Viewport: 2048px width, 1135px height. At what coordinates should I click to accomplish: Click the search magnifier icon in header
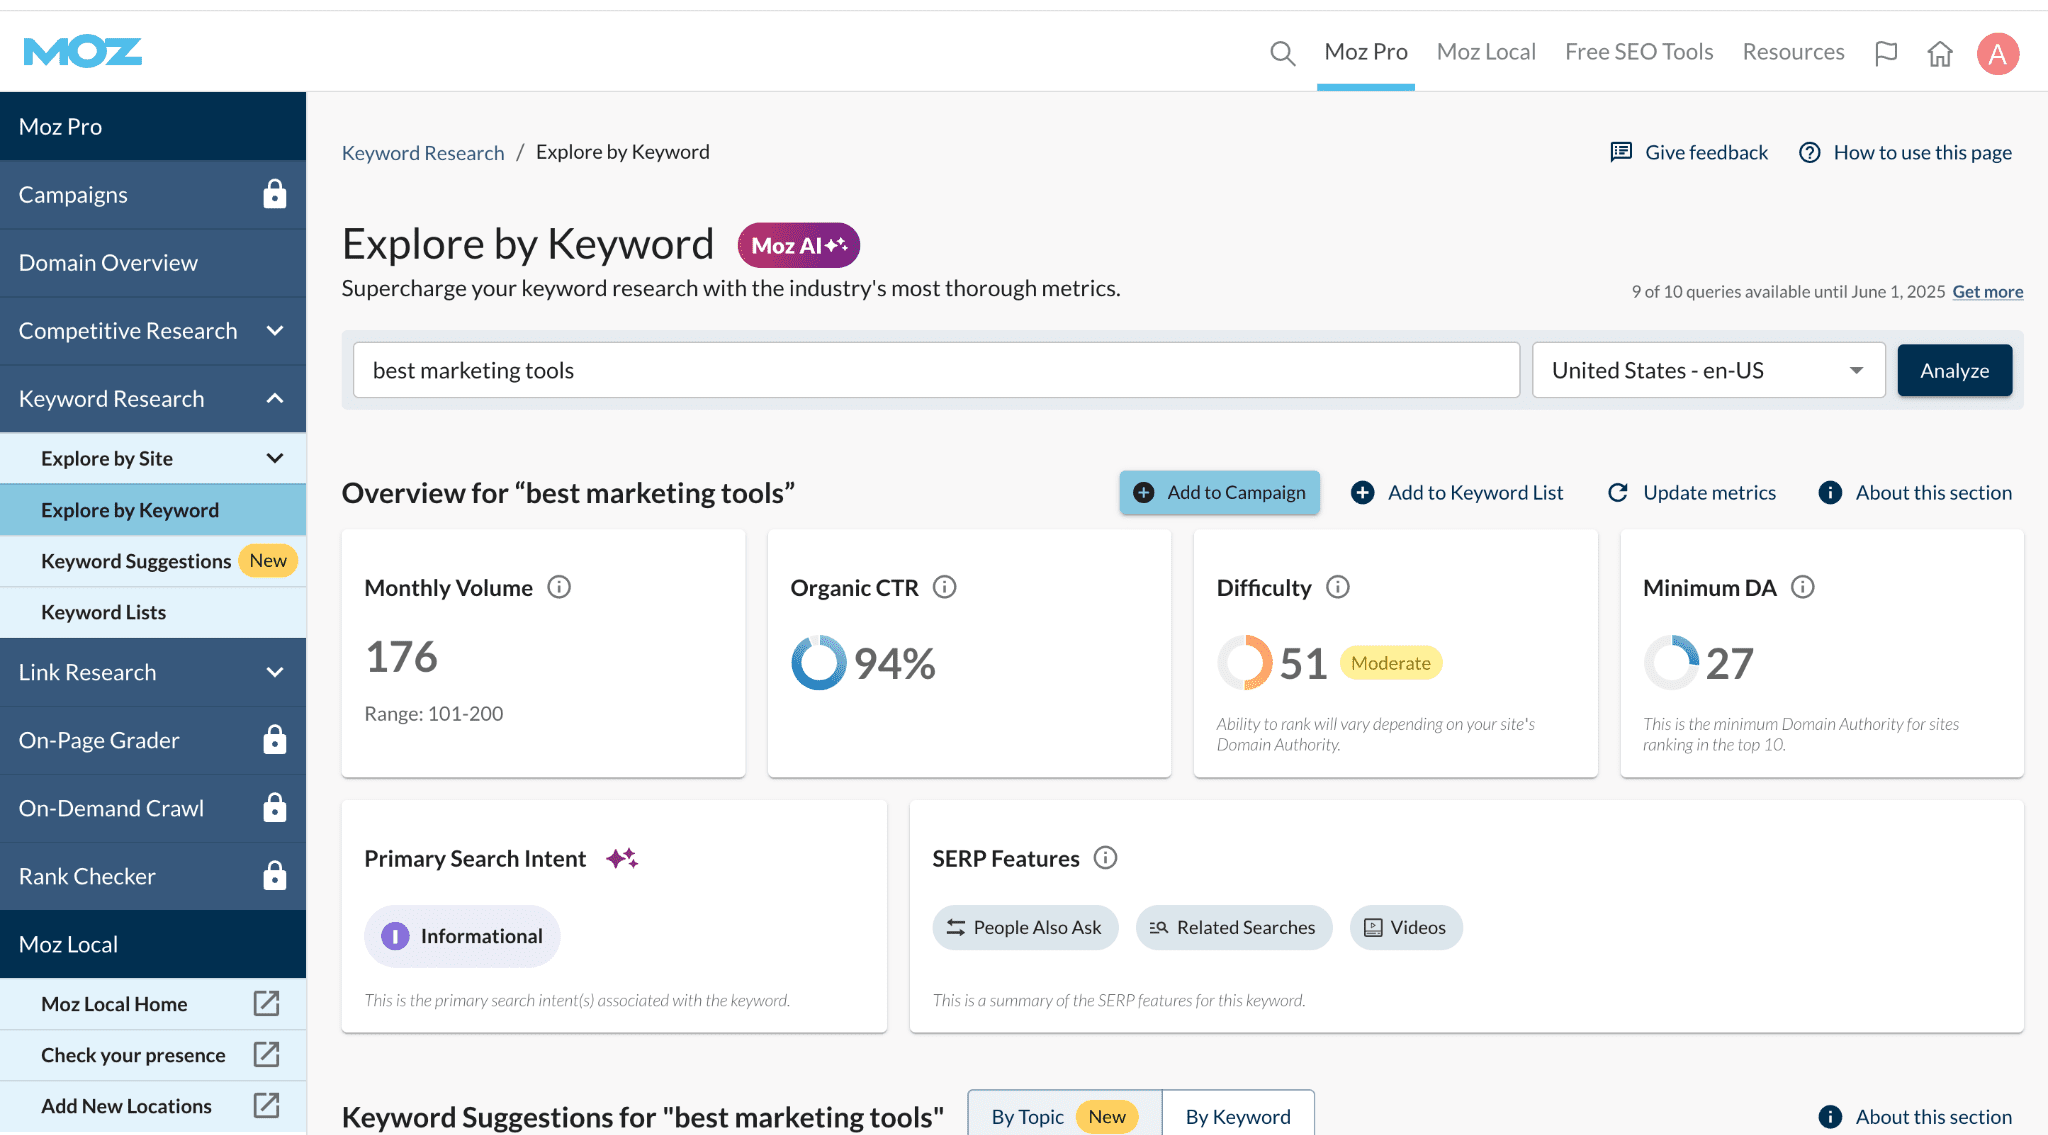1282,53
